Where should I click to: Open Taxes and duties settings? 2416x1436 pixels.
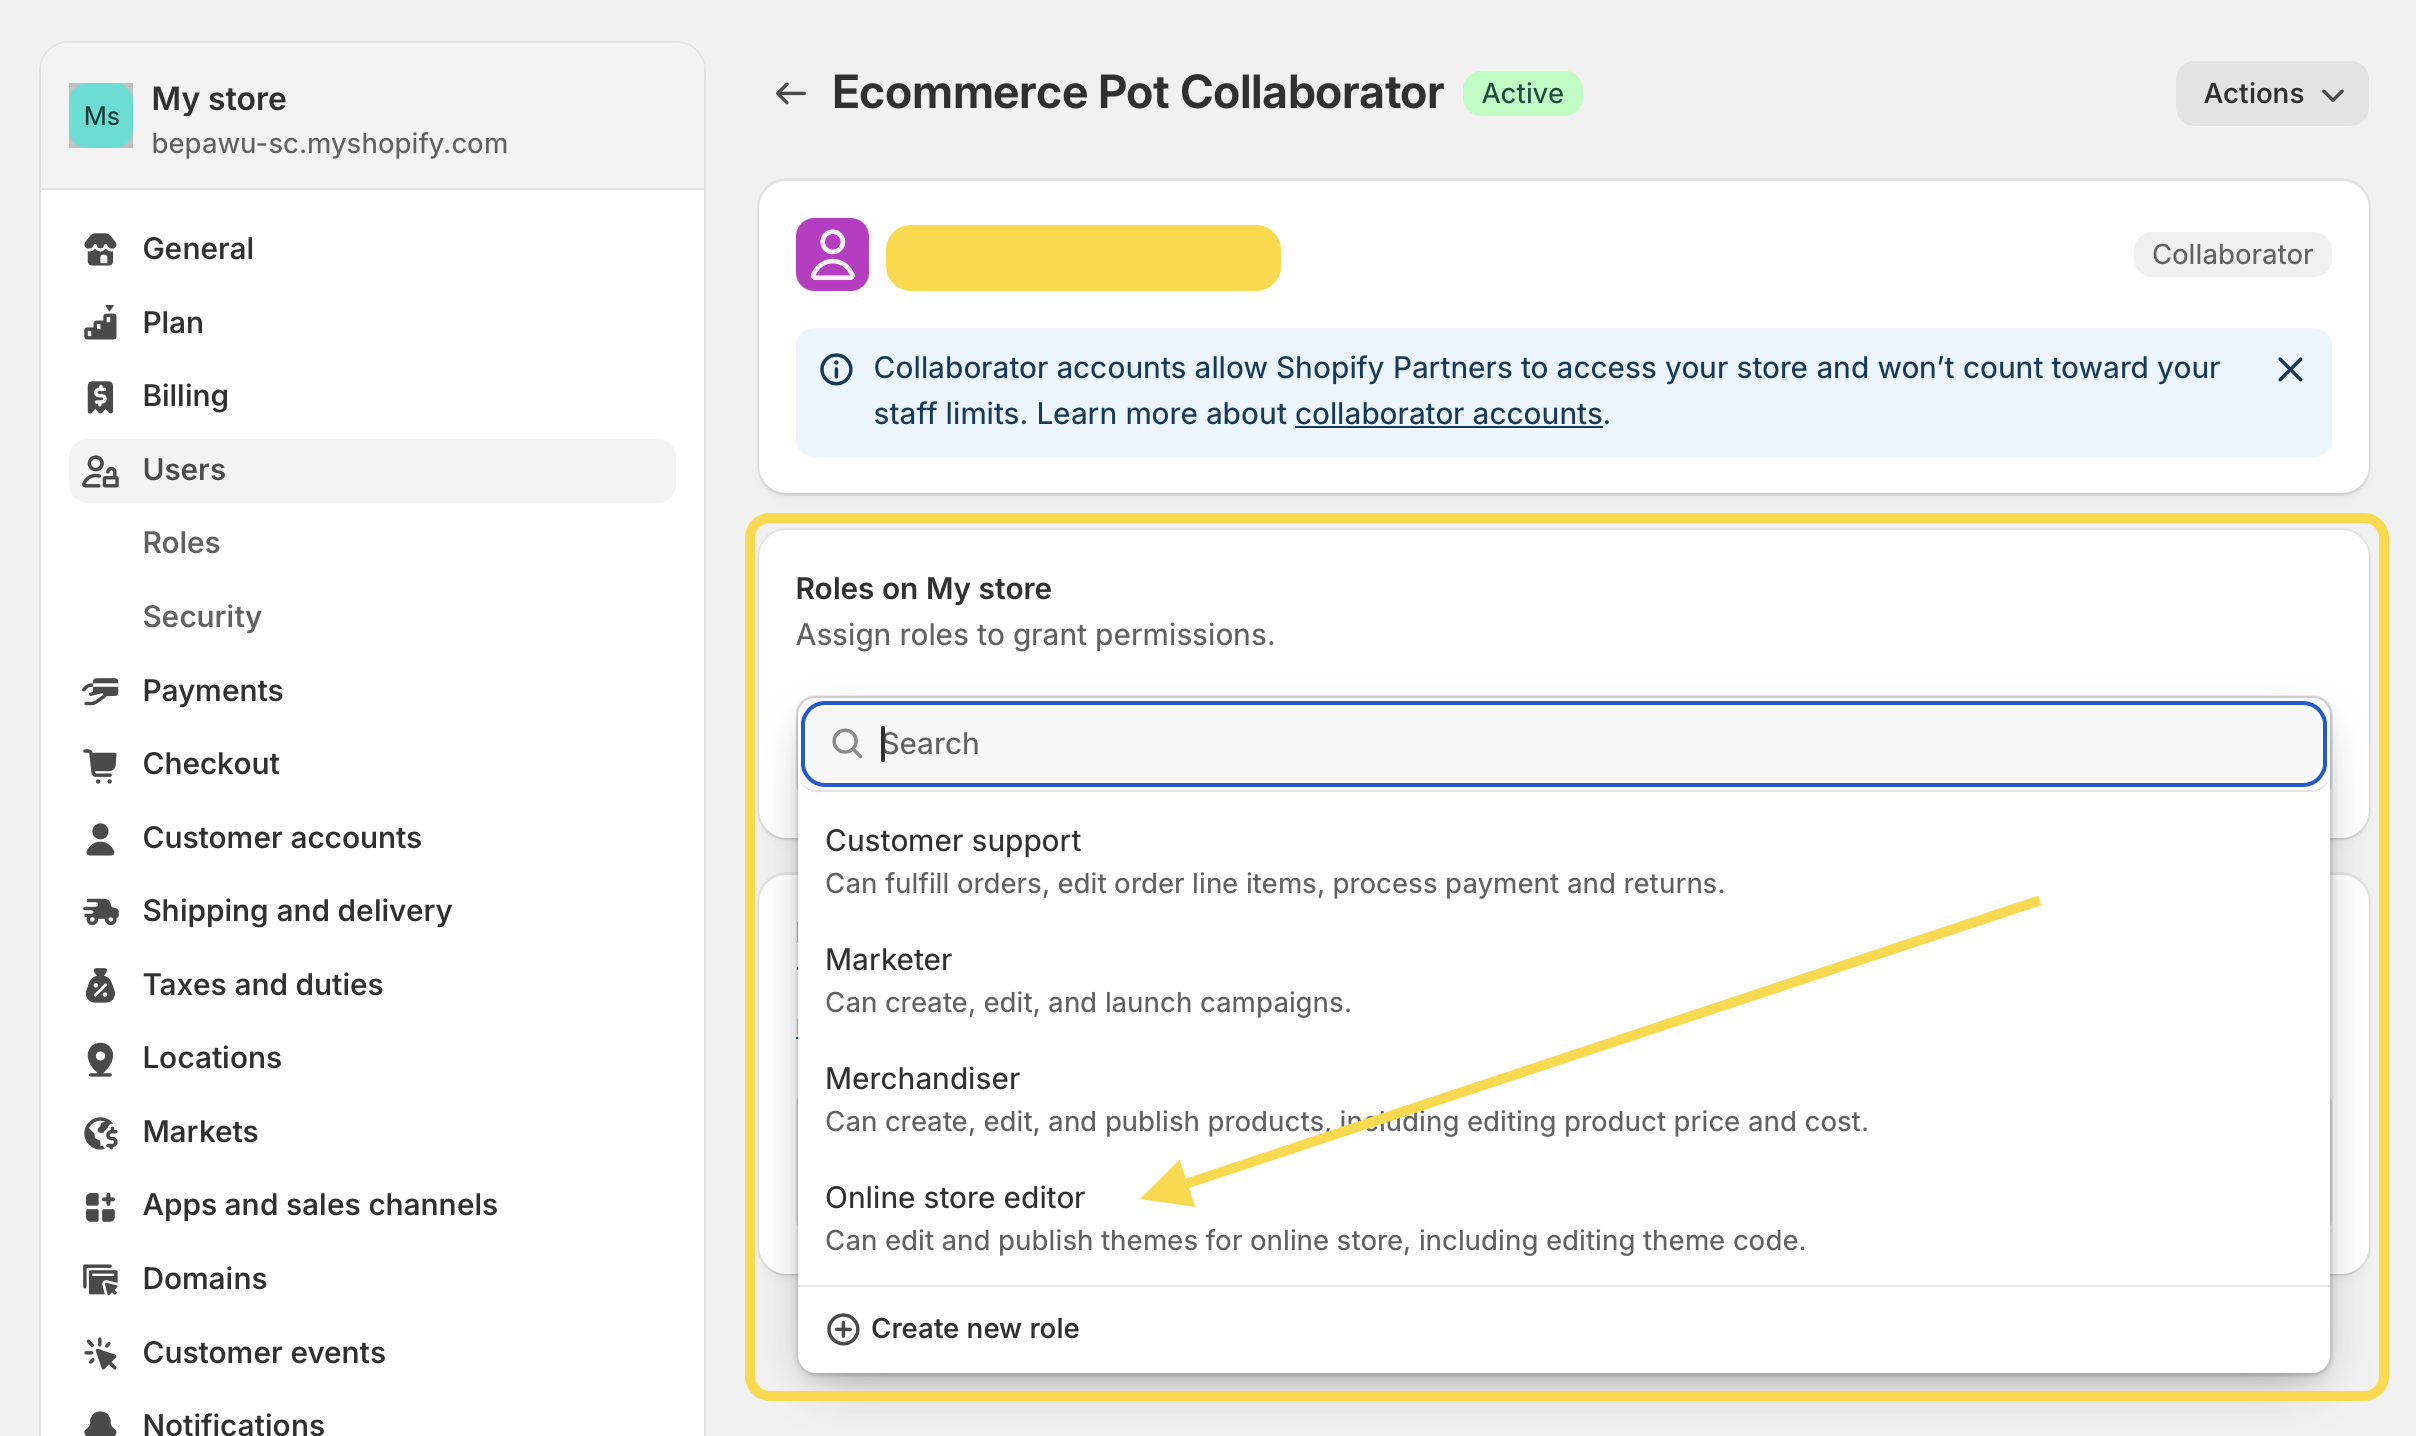(x=372, y=985)
